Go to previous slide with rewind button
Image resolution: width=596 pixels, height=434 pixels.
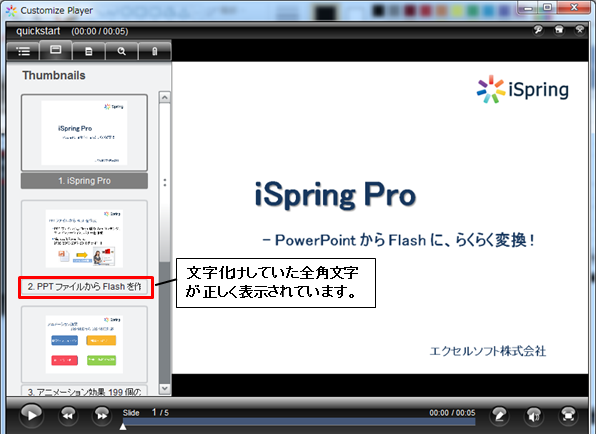click(x=68, y=415)
